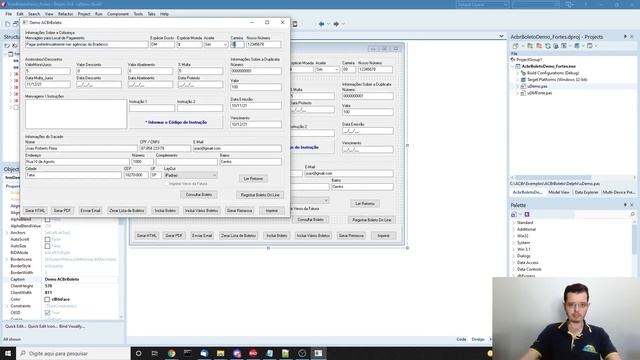Open the Project menu

[84, 14]
